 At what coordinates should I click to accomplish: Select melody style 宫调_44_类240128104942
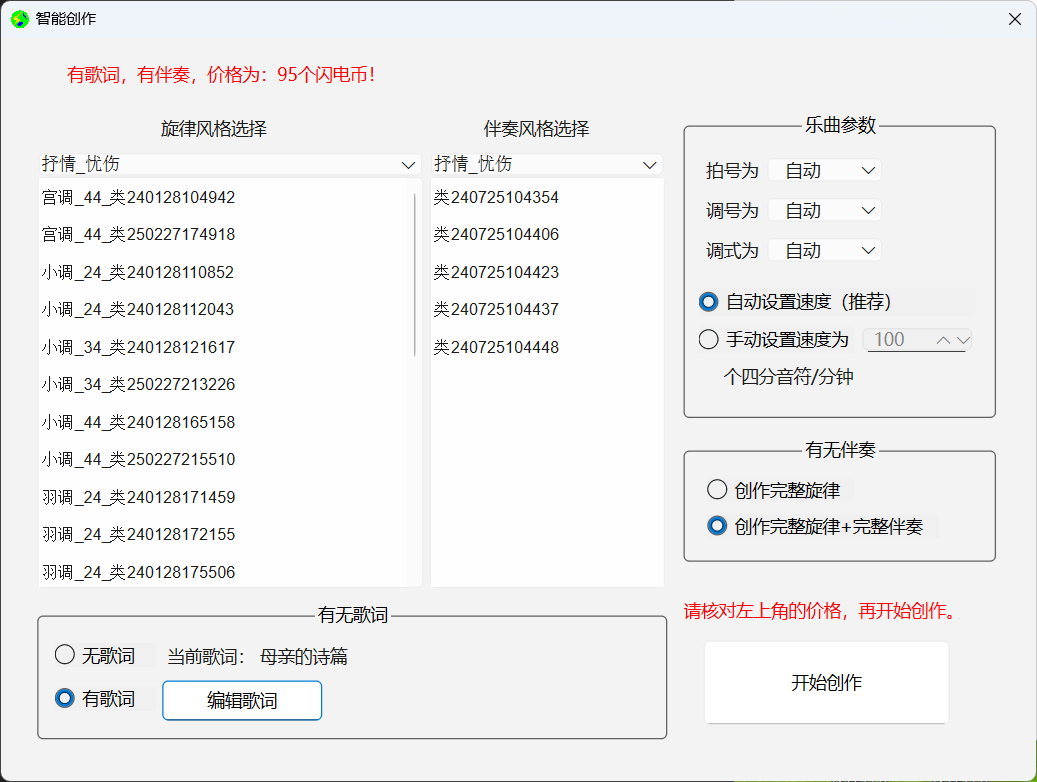(140, 197)
